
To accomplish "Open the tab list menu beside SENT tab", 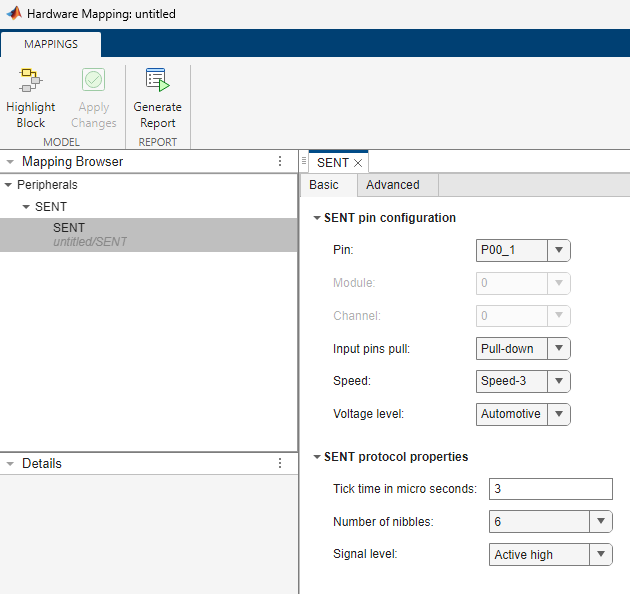I will point(303,161).
